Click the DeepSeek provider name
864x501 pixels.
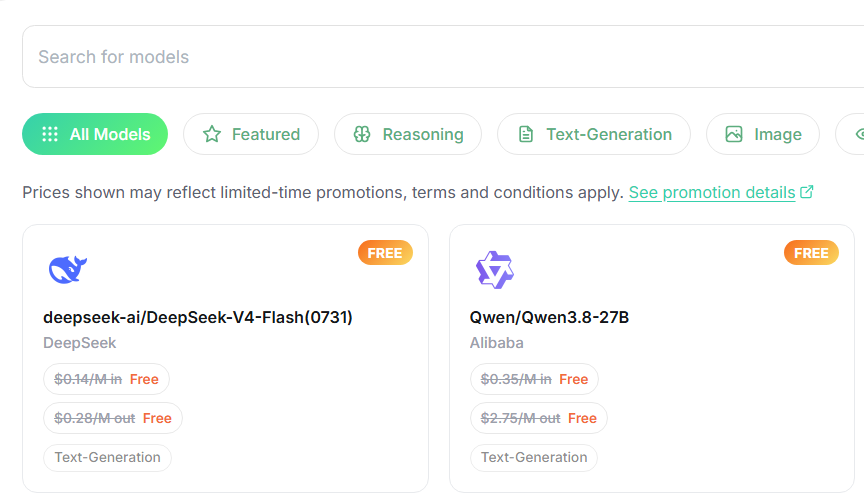pos(80,343)
